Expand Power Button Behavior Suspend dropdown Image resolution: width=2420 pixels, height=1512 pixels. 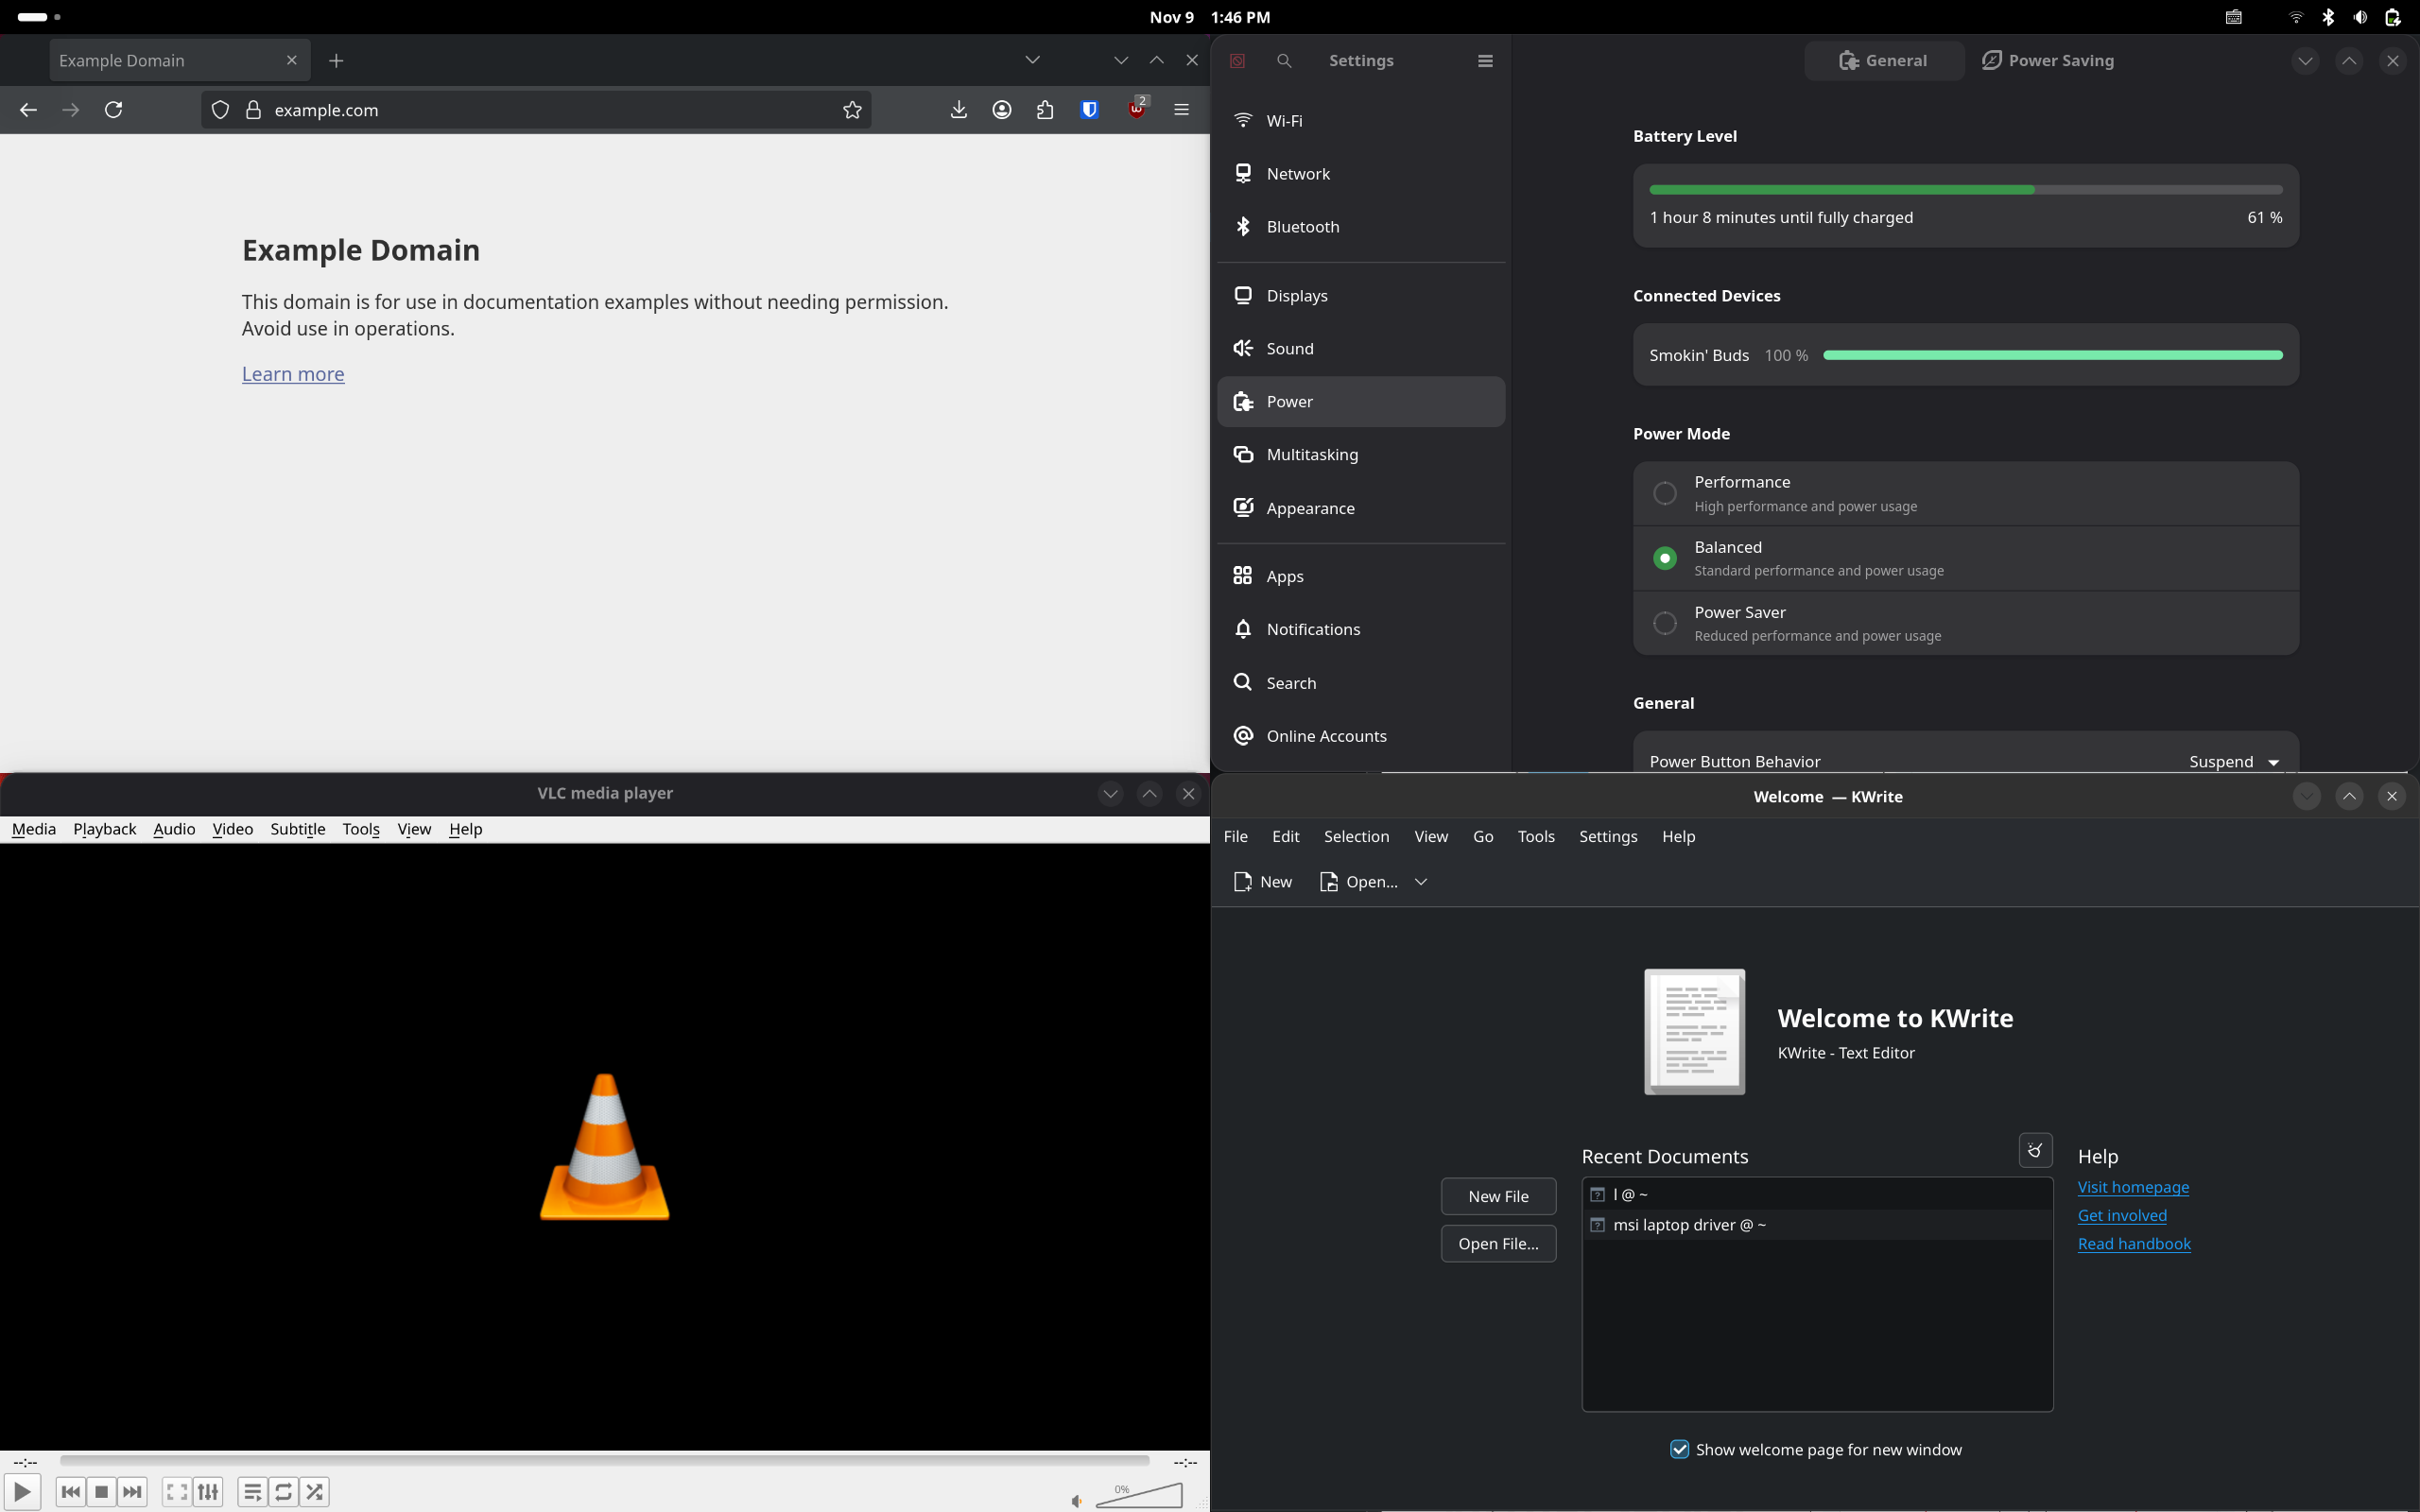coord(2234,761)
